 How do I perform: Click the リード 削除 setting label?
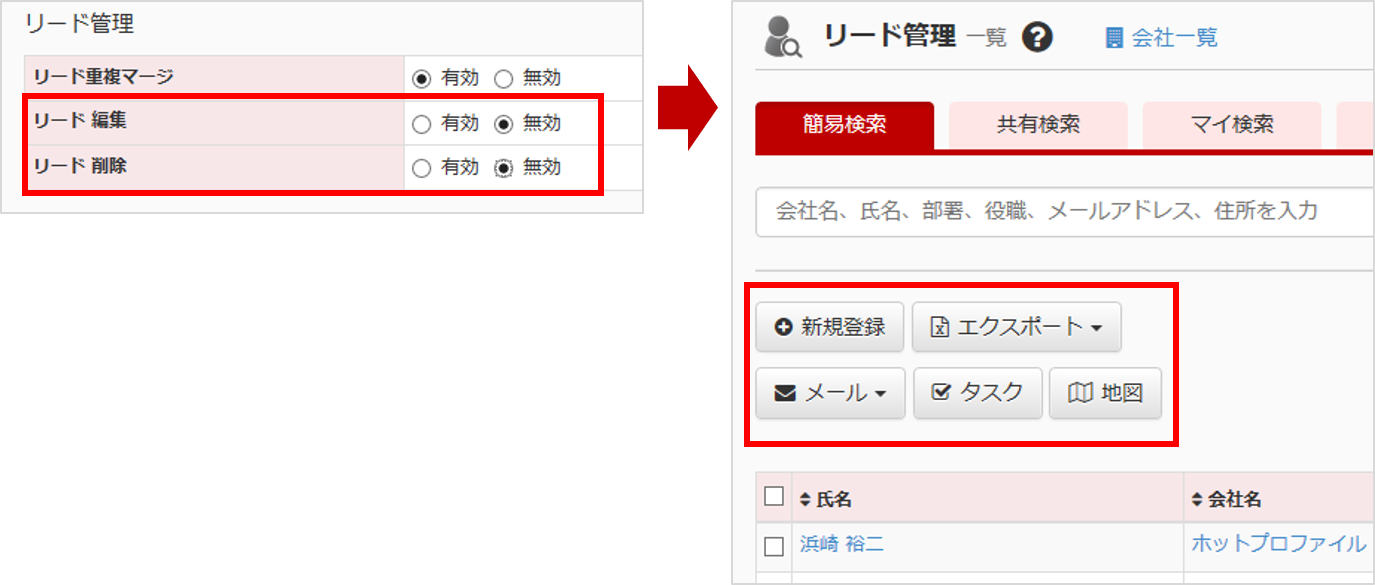tap(80, 166)
